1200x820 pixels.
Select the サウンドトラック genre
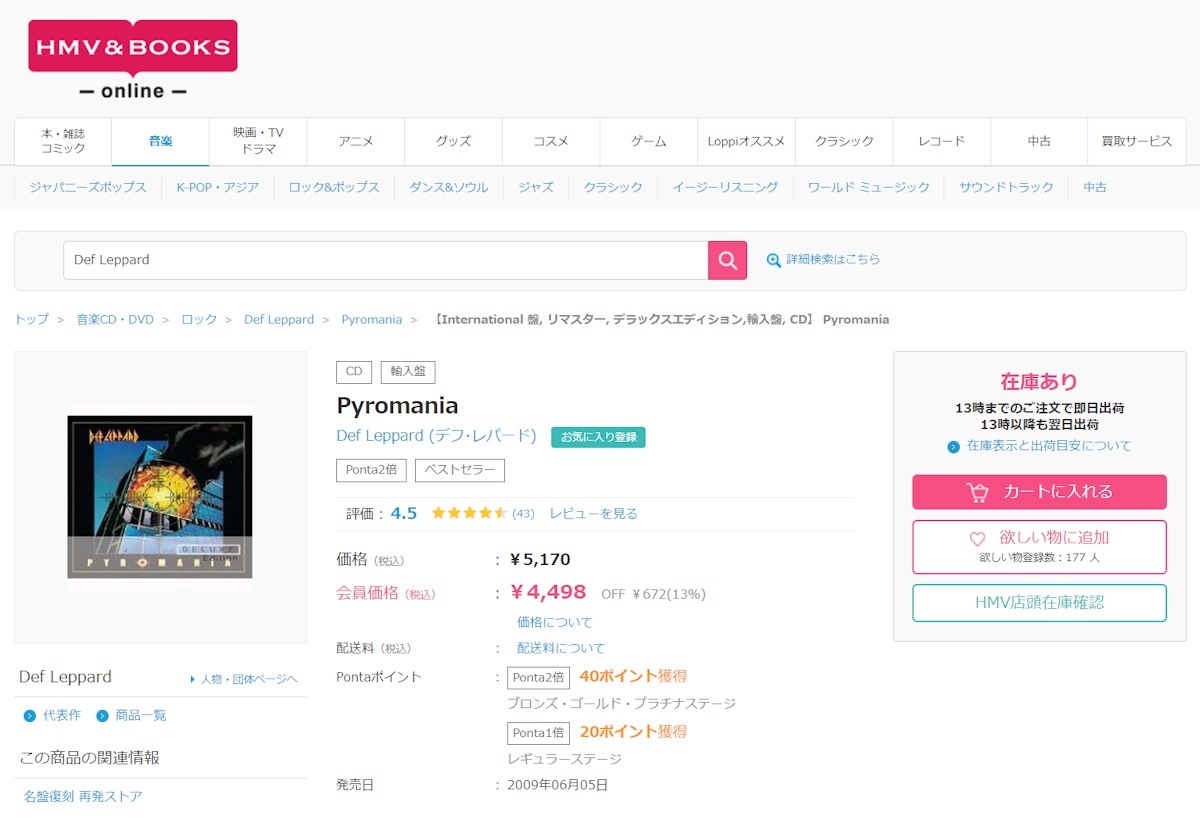pos(1007,187)
